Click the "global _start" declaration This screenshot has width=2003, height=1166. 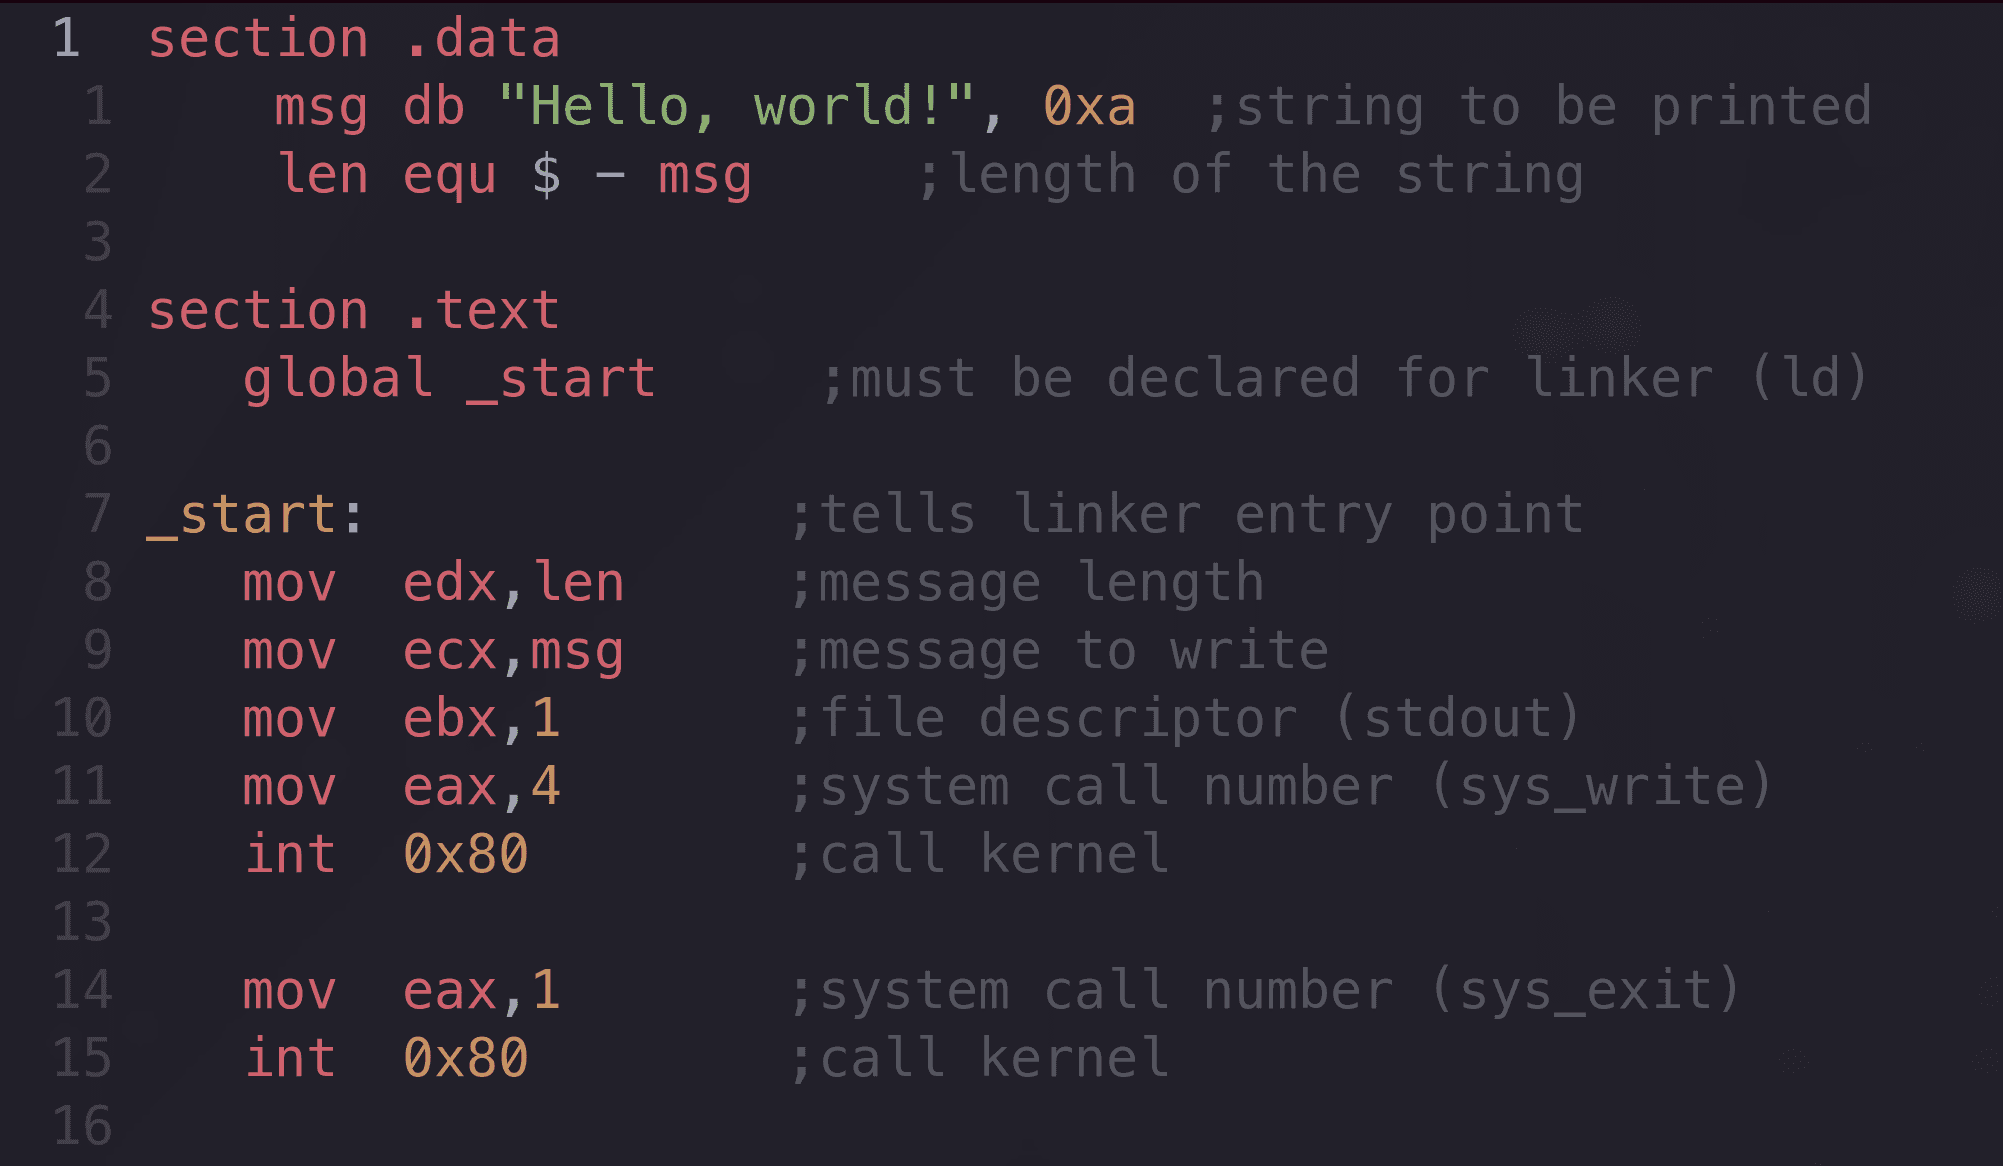[x=449, y=379]
